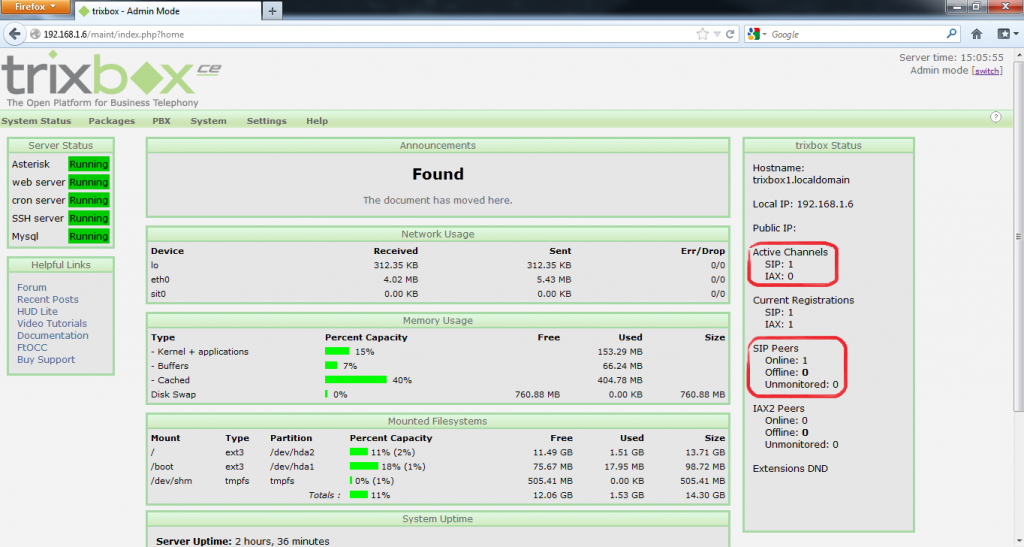Click the help question mark icon
The height and width of the screenshot is (547, 1024).
[x=995, y=117]
